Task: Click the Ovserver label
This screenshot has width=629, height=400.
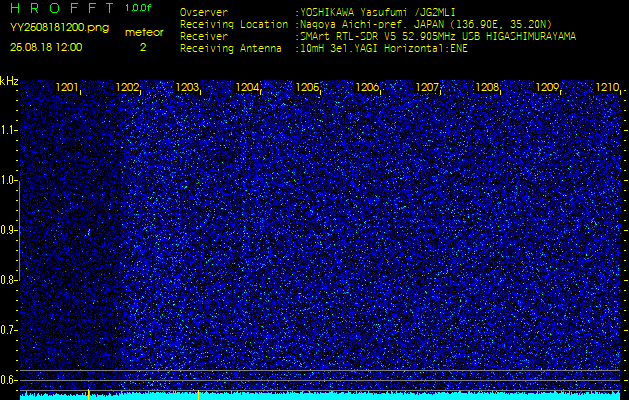Action: pos(204,12)
